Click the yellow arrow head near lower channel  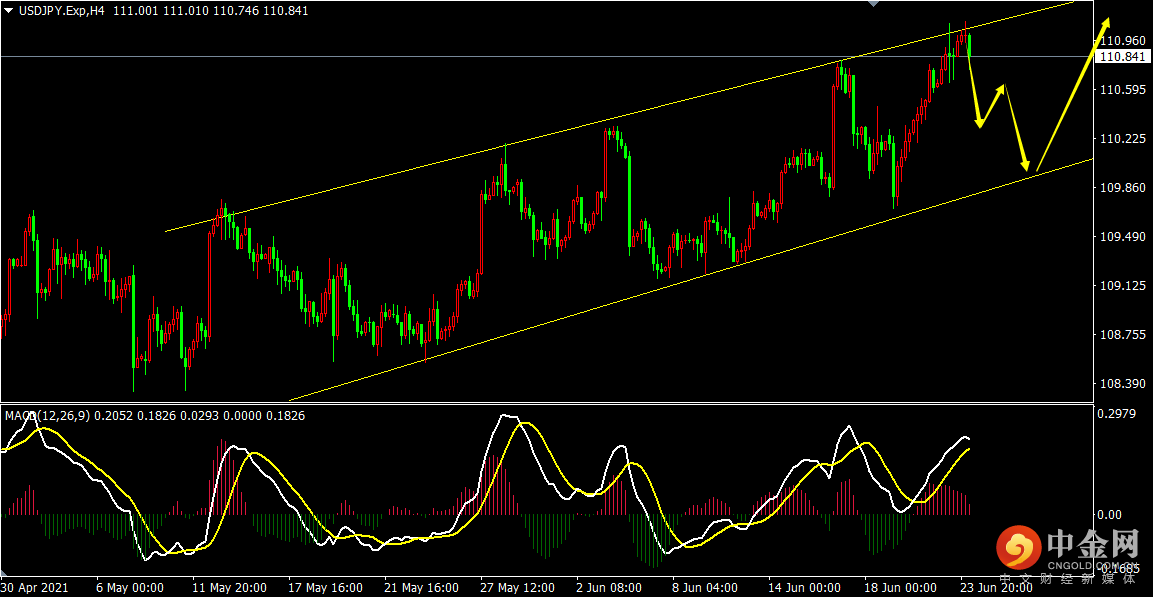pyautogui.click(x=1025, y=163)
